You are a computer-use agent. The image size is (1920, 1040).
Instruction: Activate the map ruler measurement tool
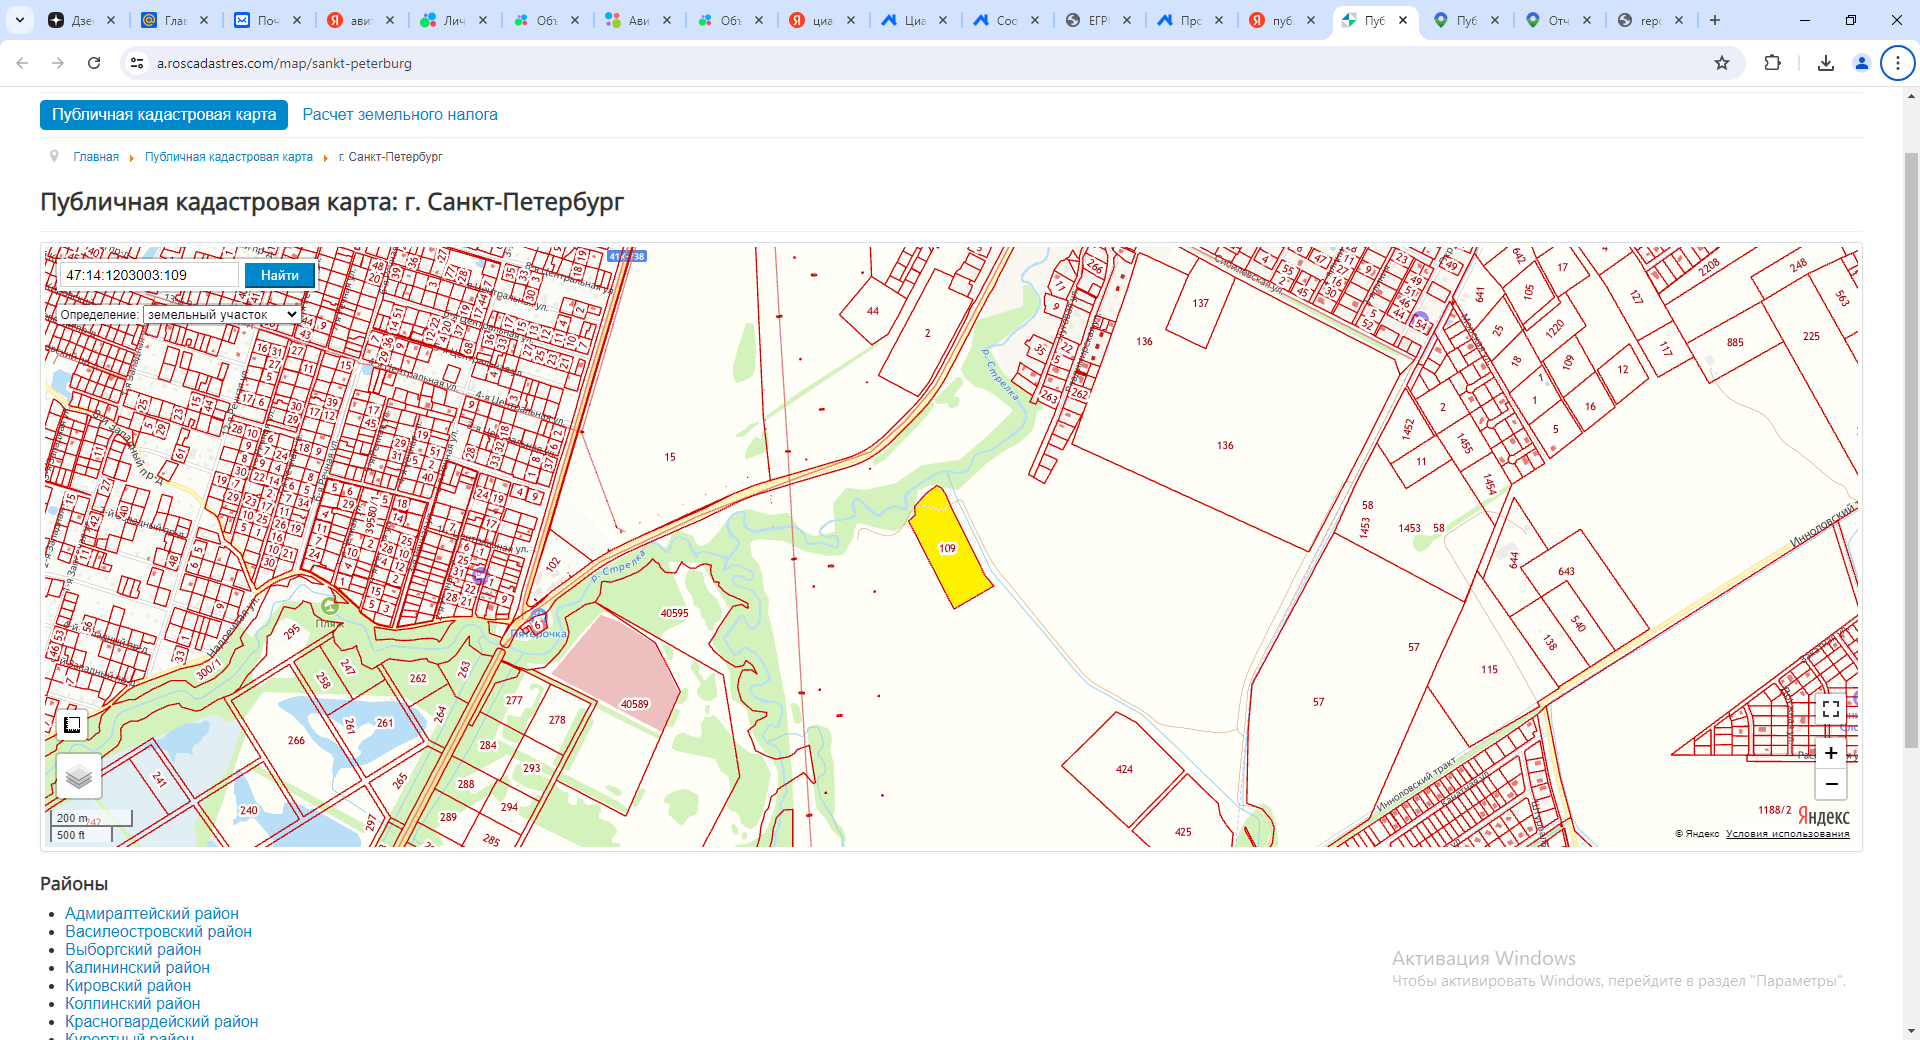pyautogui.click(x=72, y=725)
